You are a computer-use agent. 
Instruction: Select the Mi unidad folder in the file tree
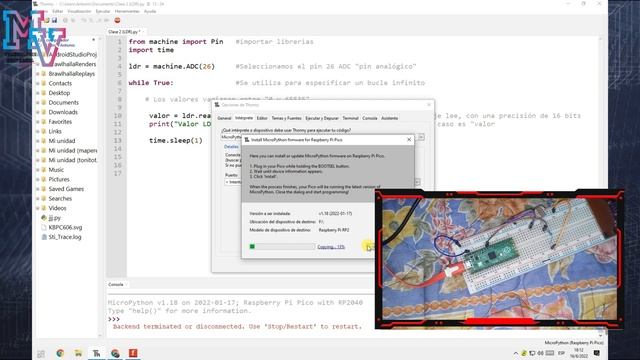tap(62, 141)
